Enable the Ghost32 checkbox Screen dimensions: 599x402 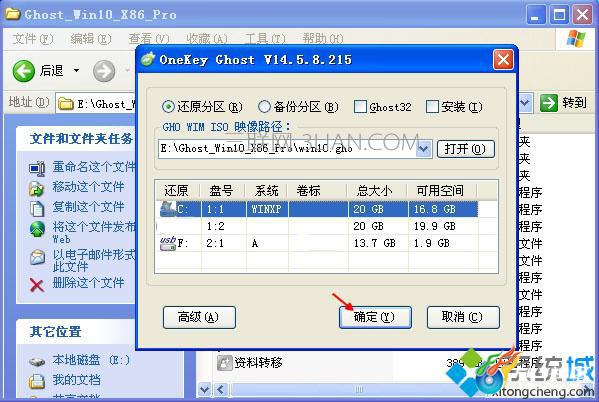(360, 107)
